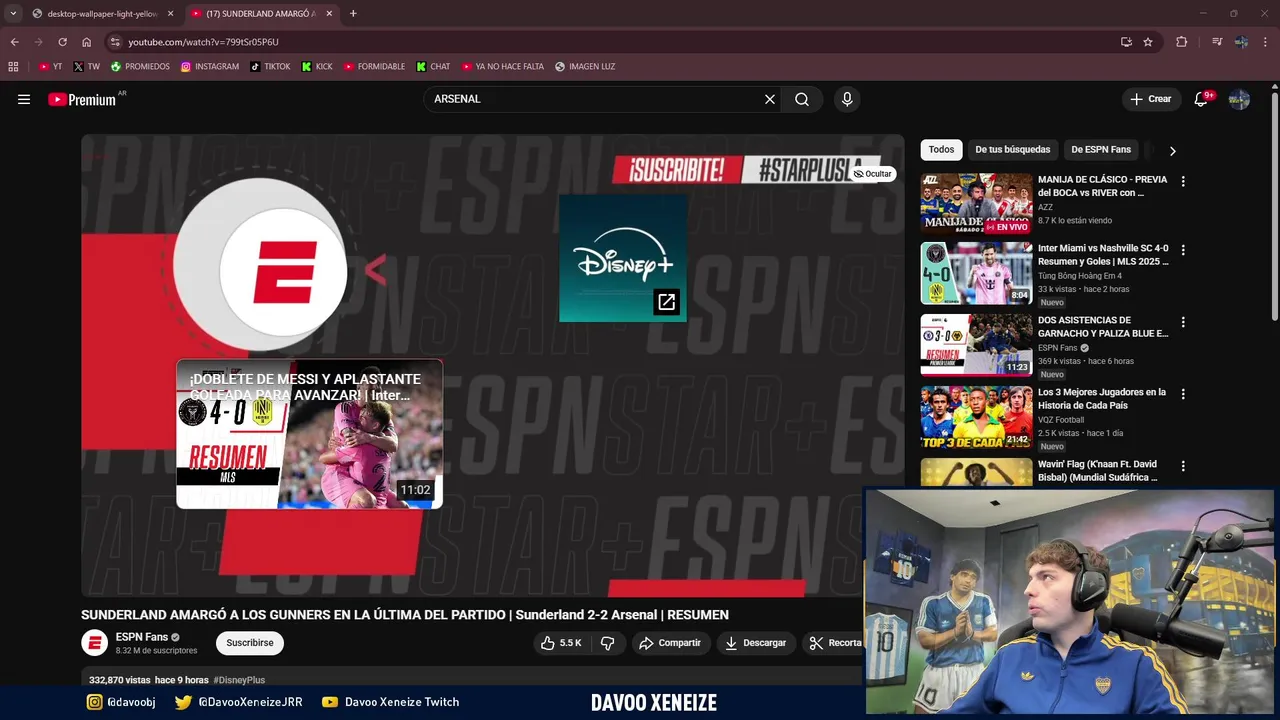Open the YouTube guide hamburger menu
This screenshot has width=1280, height=720.
pyautogui.click(x=24, y=99)
